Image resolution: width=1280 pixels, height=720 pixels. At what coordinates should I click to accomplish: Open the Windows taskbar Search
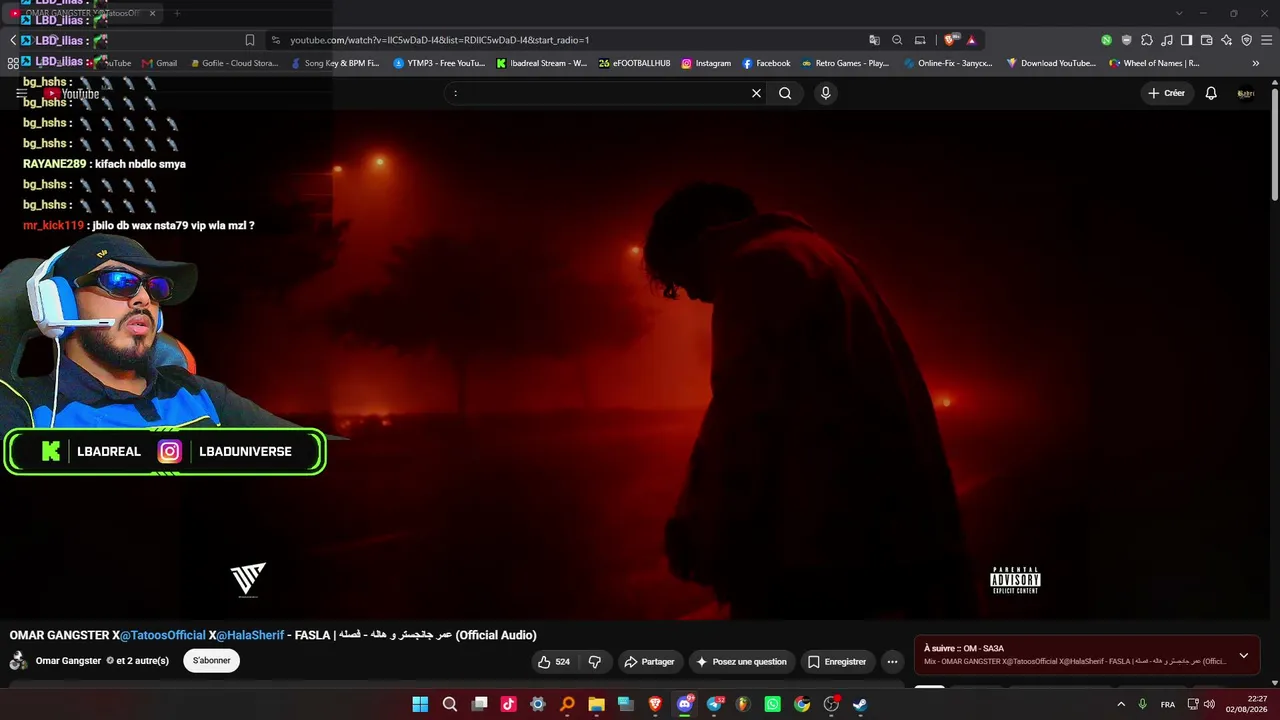(x=450, y=704)
